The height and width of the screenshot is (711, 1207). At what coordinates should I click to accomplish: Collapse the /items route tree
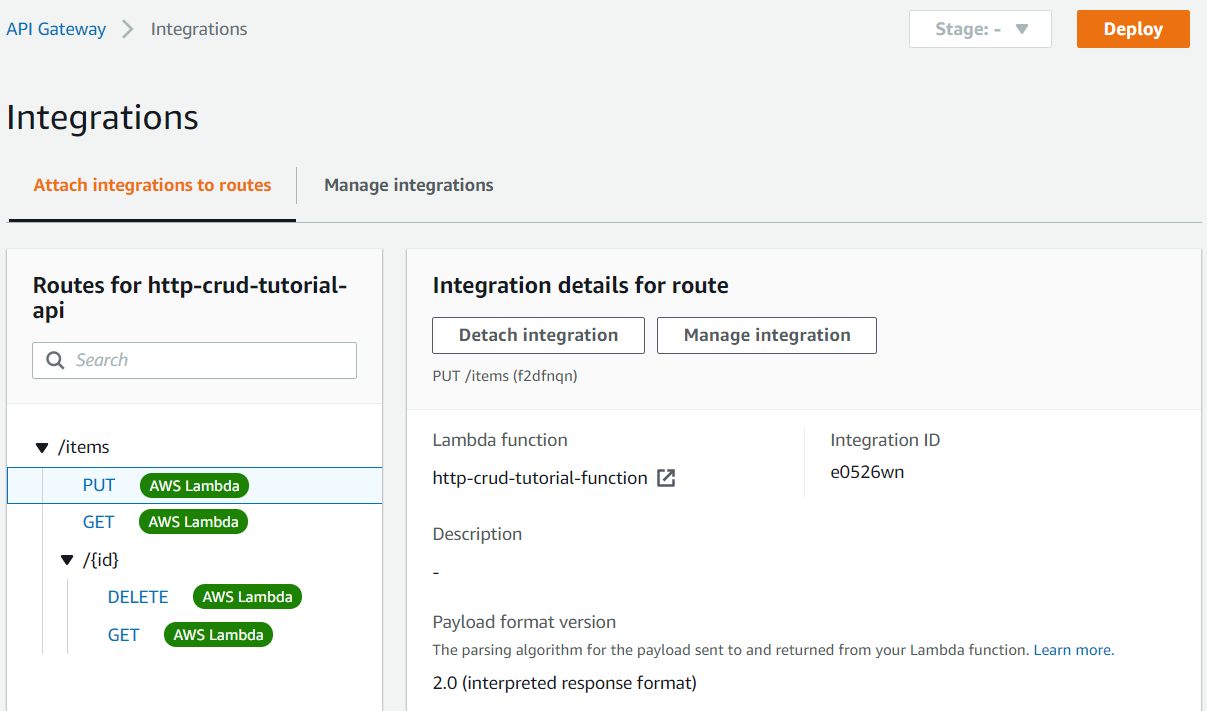pos(42,448)
